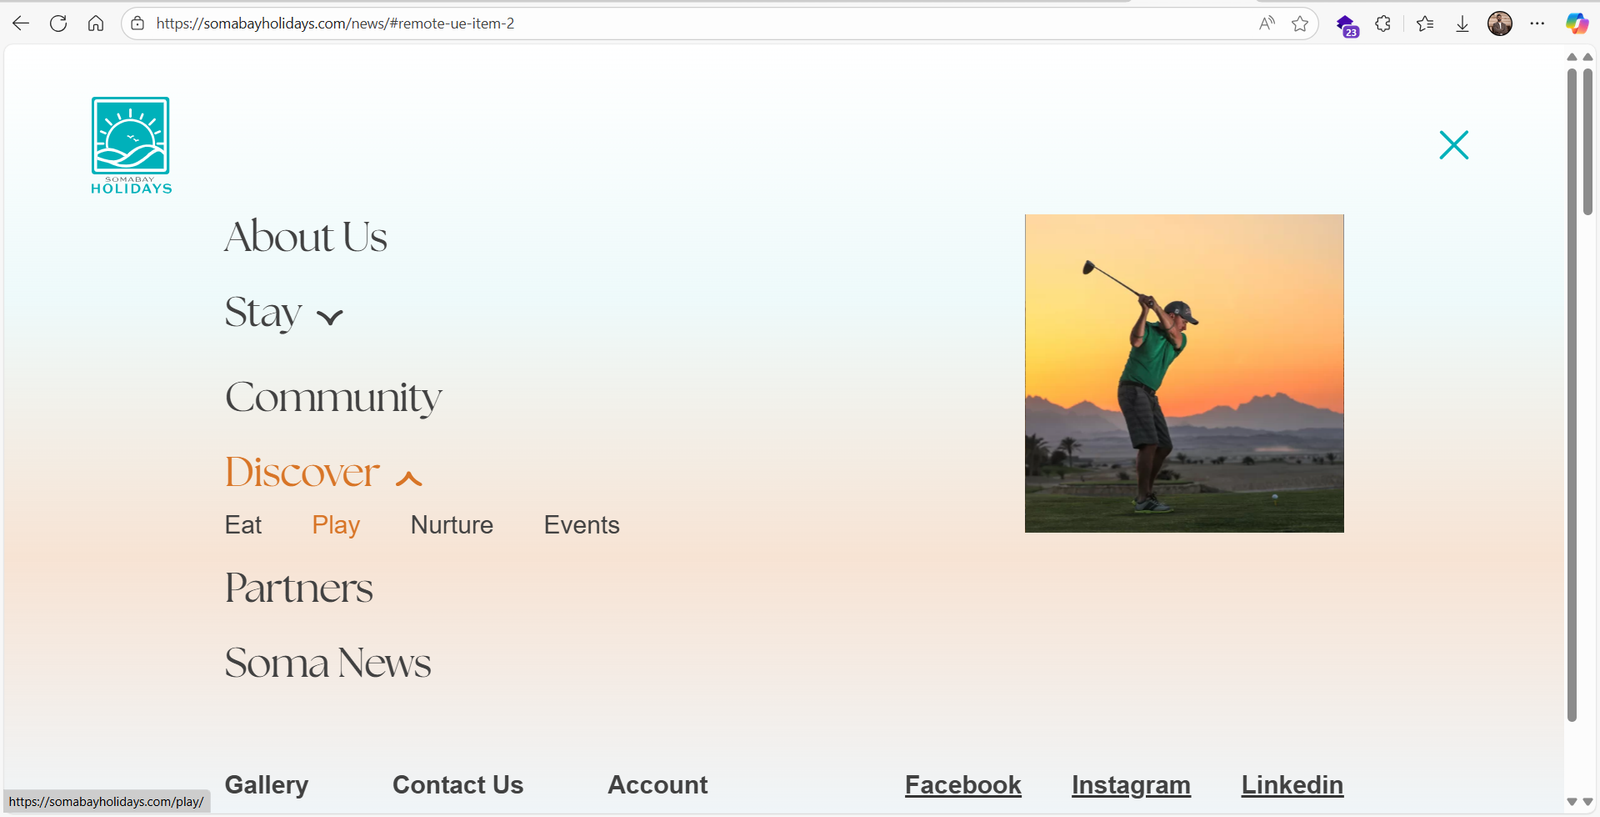Select Play under Discover

pyautogui.click(x=336, y=525)
